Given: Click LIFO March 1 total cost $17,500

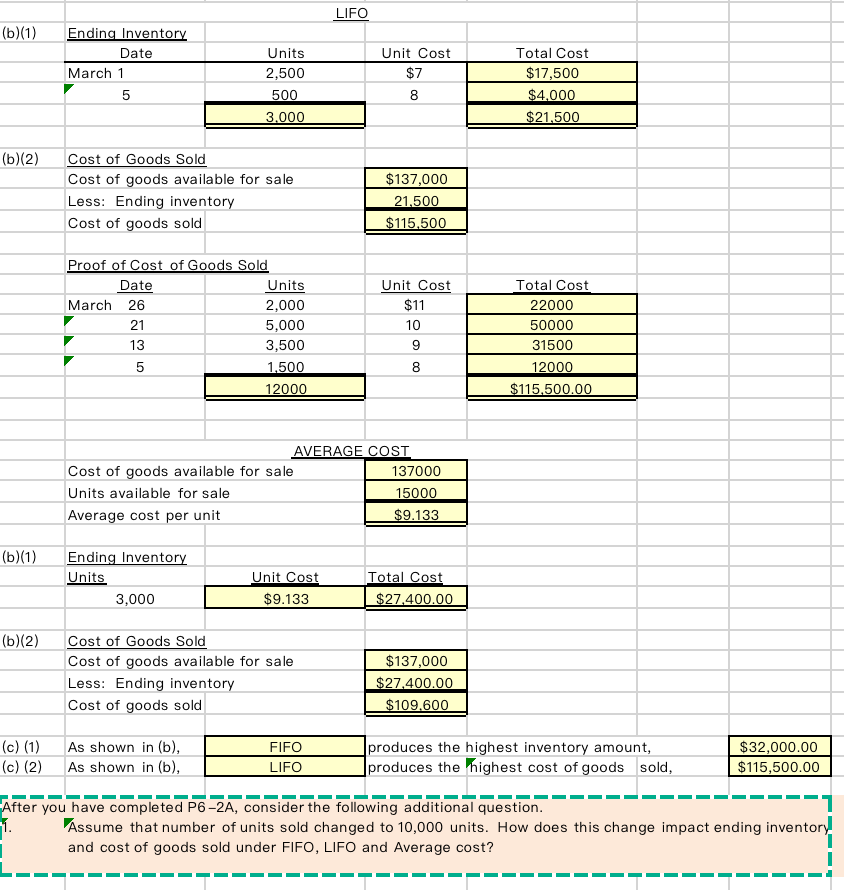Looking at the screenshot, I should (x=552, y=73).
